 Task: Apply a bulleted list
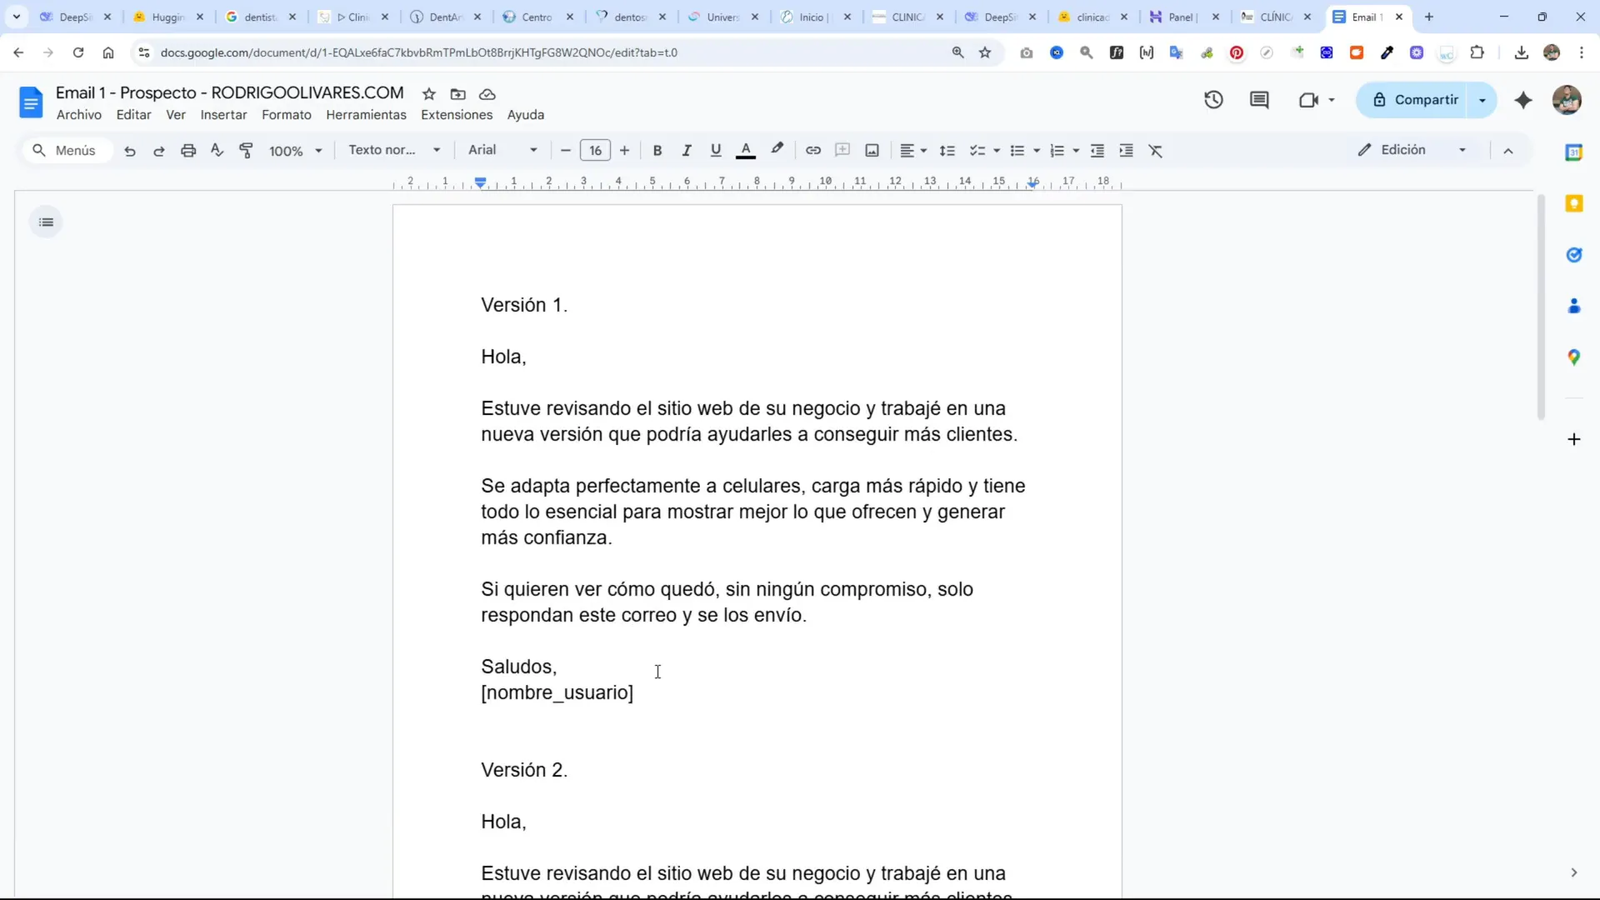tap(1017, 150)
